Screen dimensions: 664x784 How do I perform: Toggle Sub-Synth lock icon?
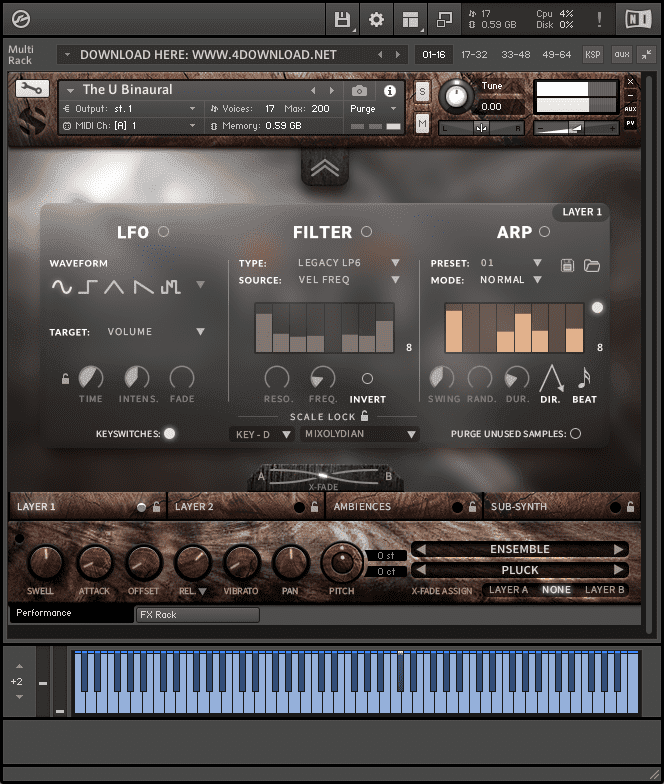(630, 506)
